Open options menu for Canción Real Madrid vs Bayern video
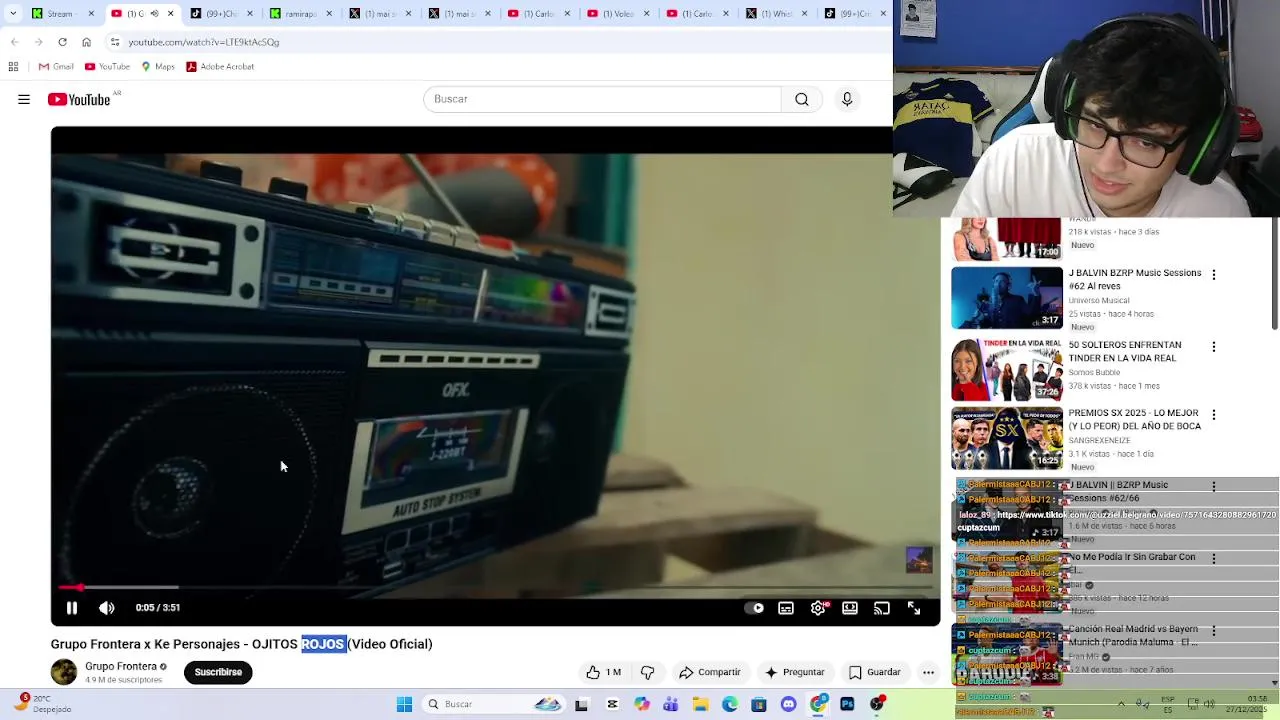Viewport: 1280px width, 720px height. click(1214, 630)
